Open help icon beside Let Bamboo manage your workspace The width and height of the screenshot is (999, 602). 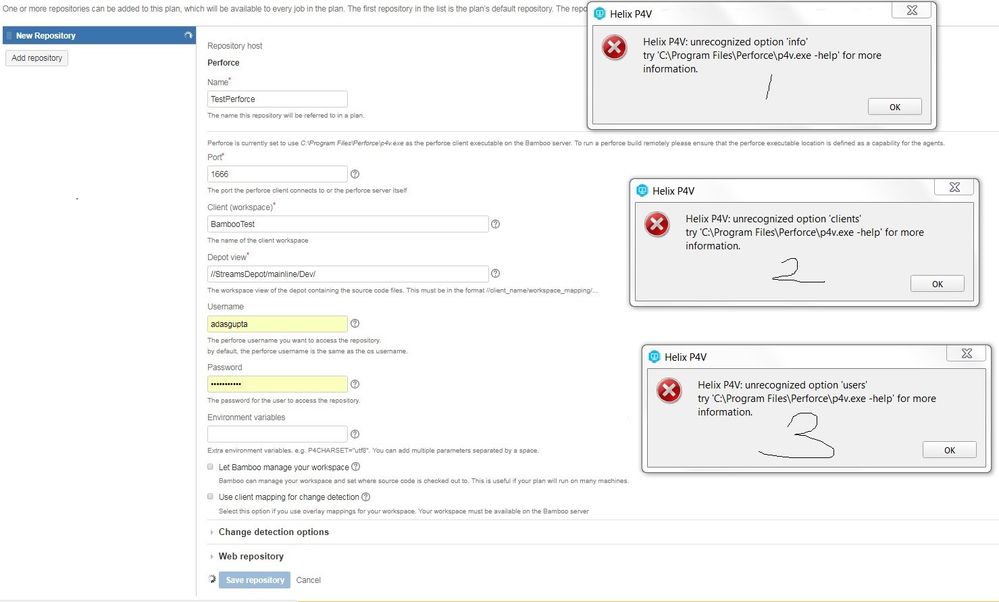click(356, 466)
